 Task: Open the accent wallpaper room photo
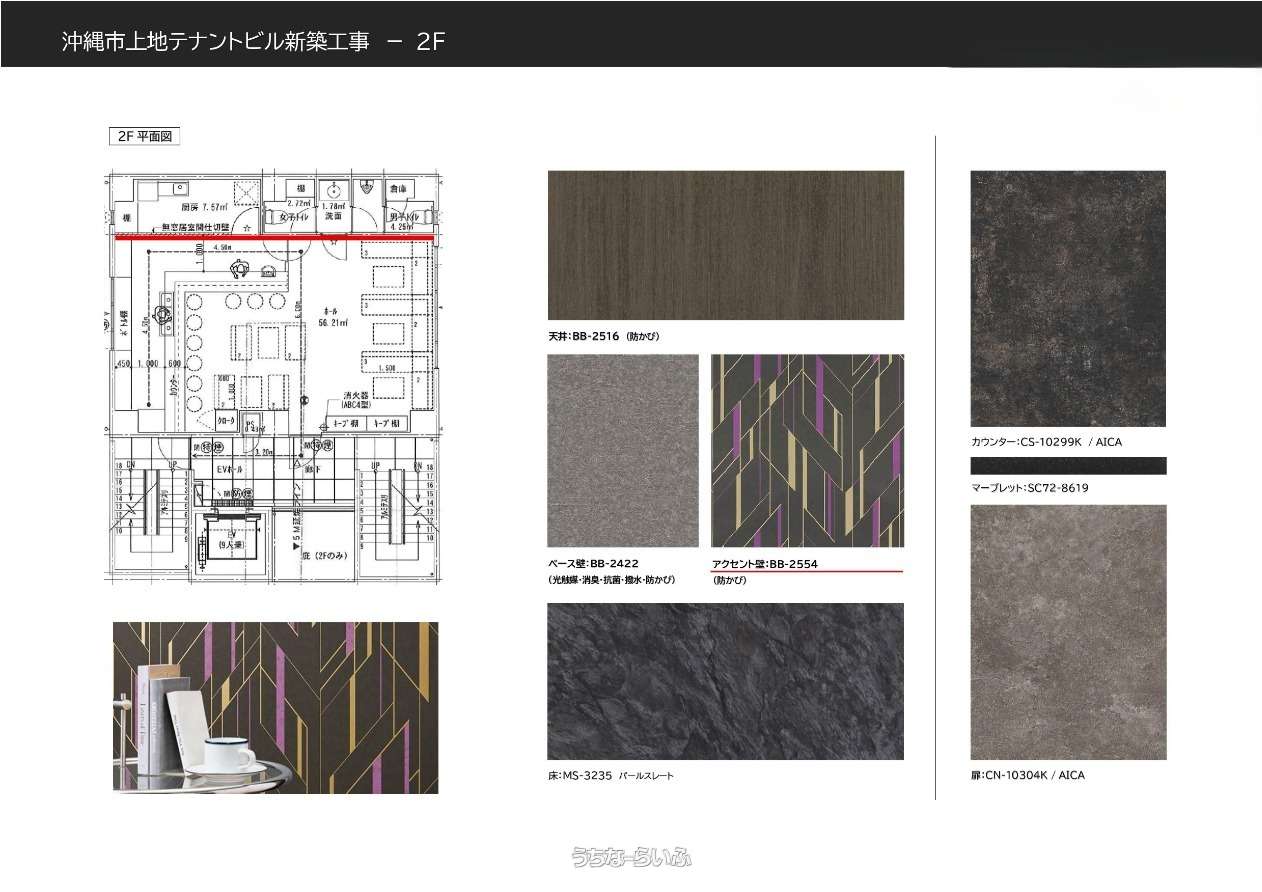(x=275, y=708)
